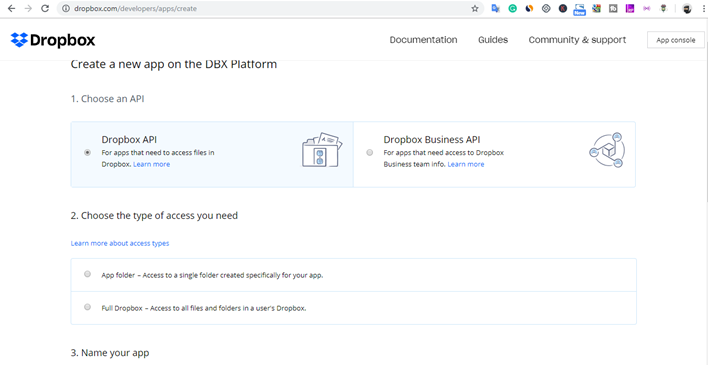Open the orange and navy swirl extension
Screen dimensions: 708x365
pyautogui.click(x=529, y=9)
